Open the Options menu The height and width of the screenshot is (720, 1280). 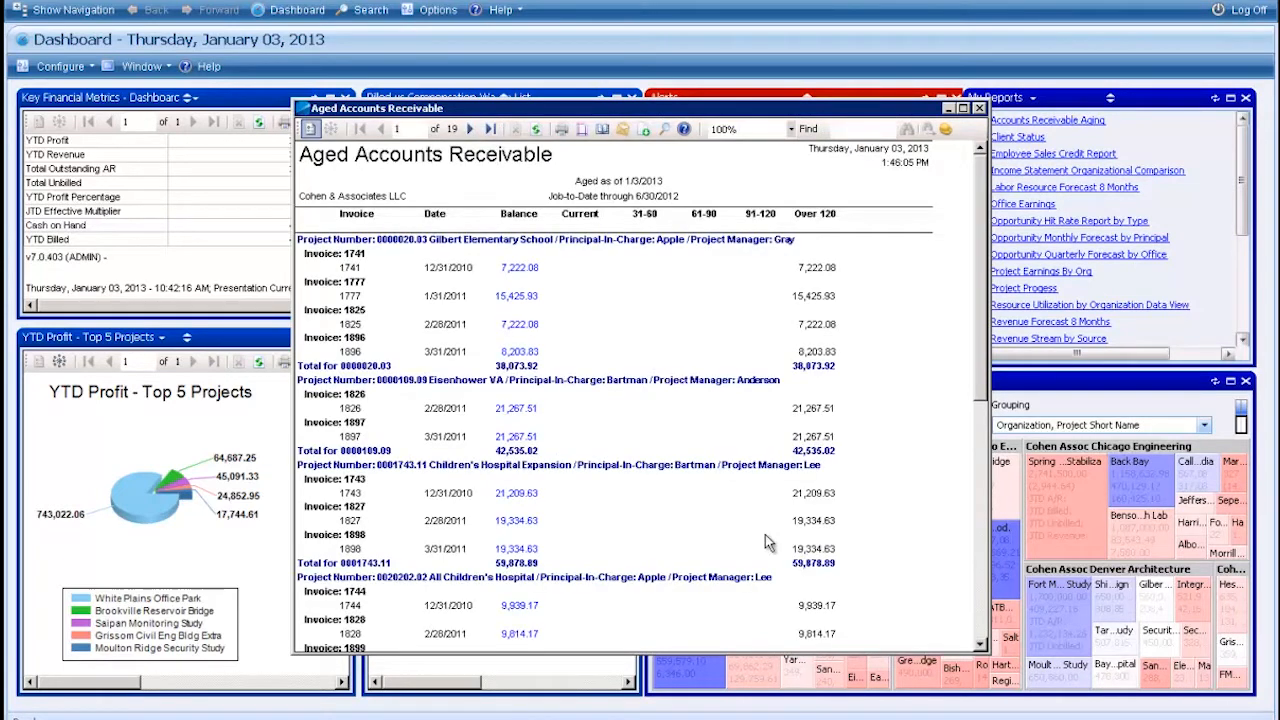[429, 10]
